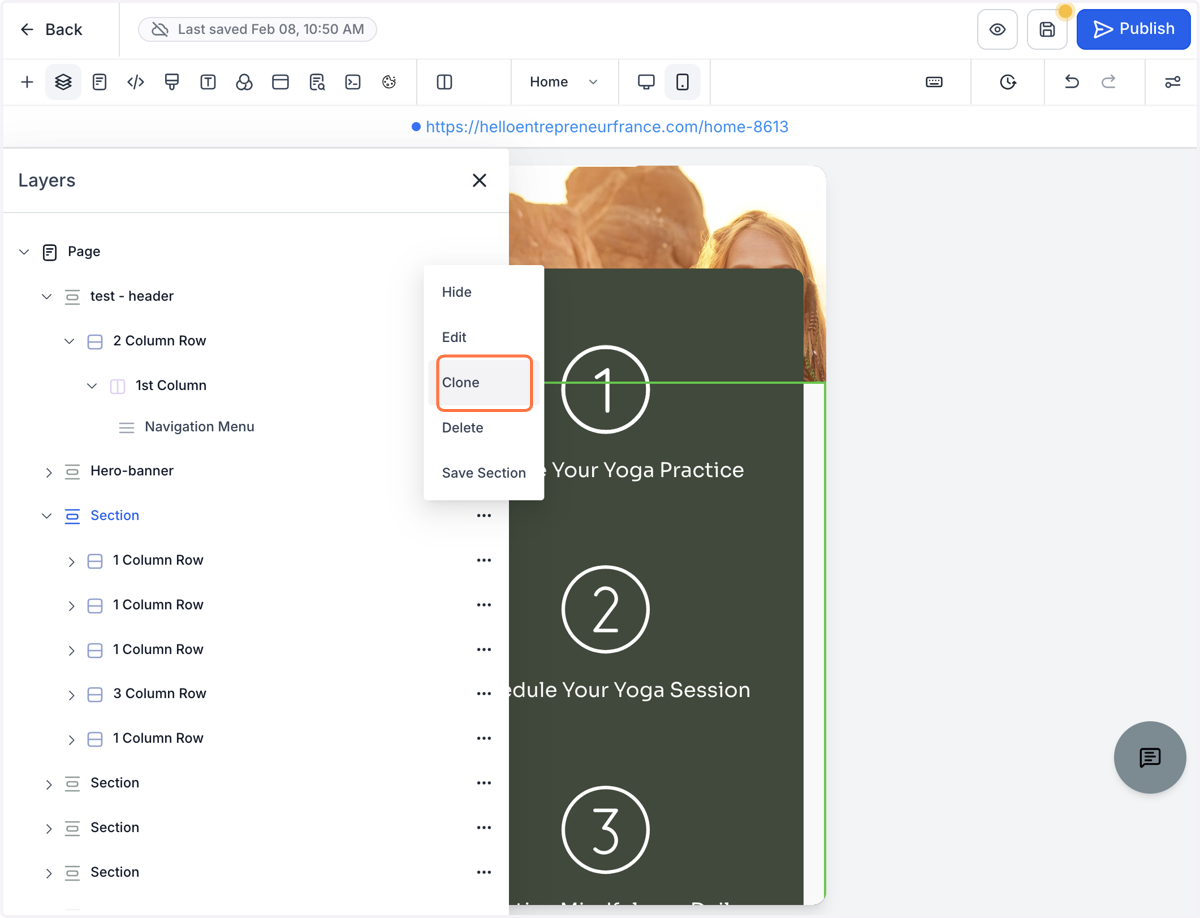Open the paint brush styling icon

(x=172, y=82)
